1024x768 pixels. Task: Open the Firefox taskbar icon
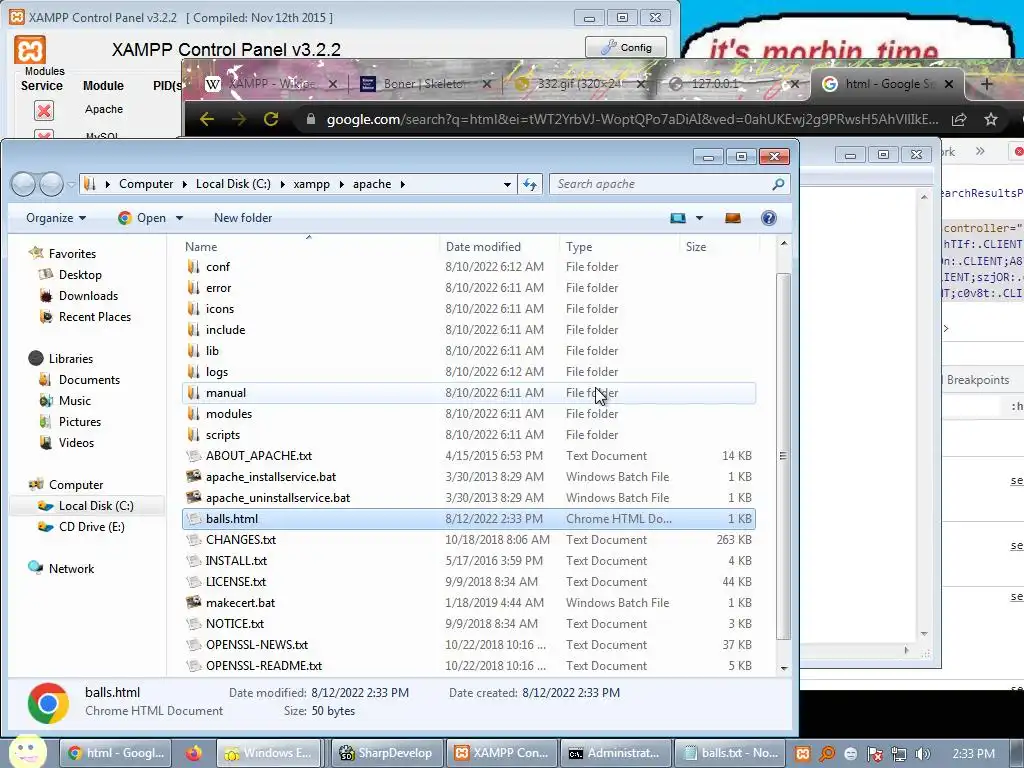pos(193,754)
